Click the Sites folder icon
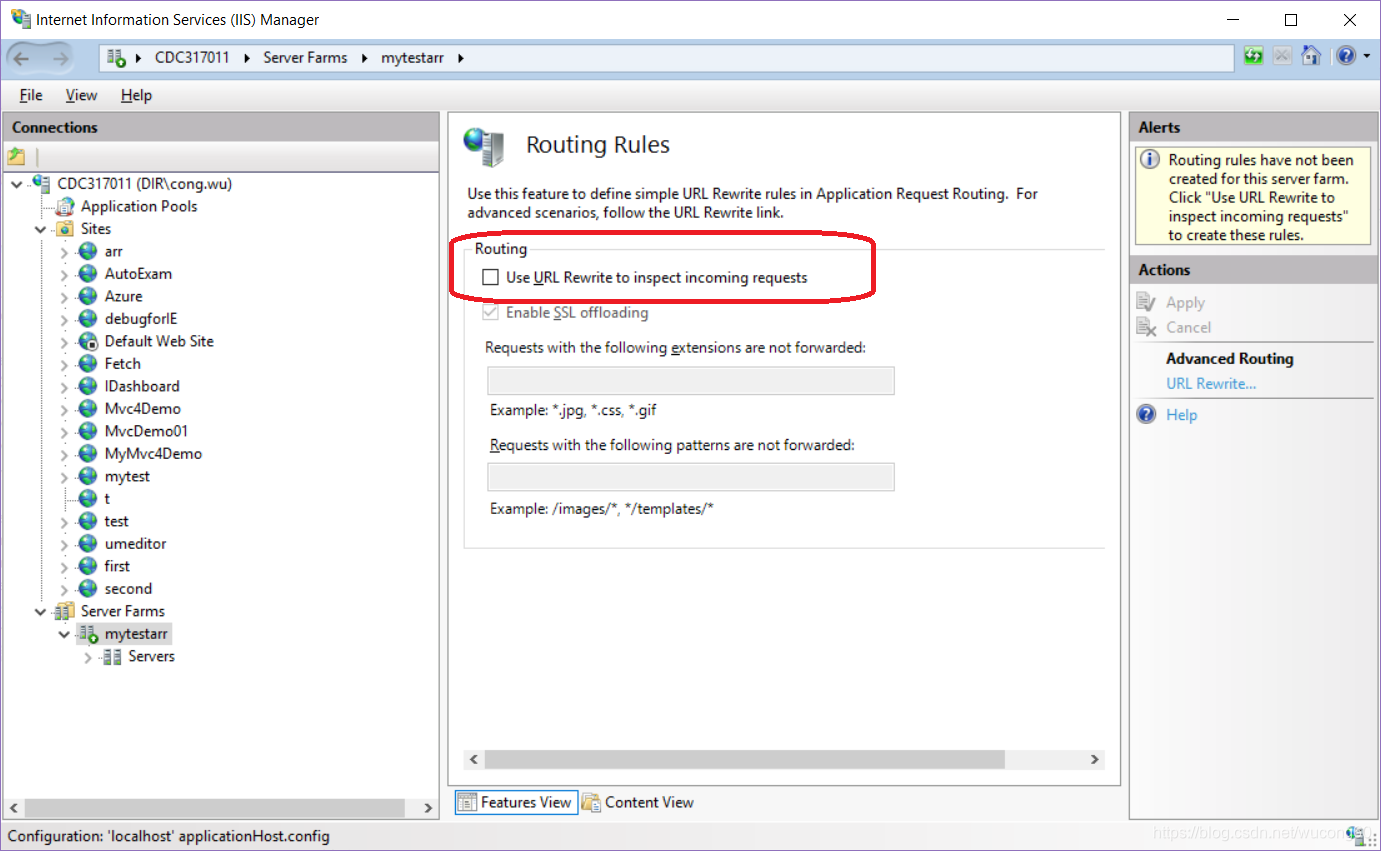 pos(64,229)
